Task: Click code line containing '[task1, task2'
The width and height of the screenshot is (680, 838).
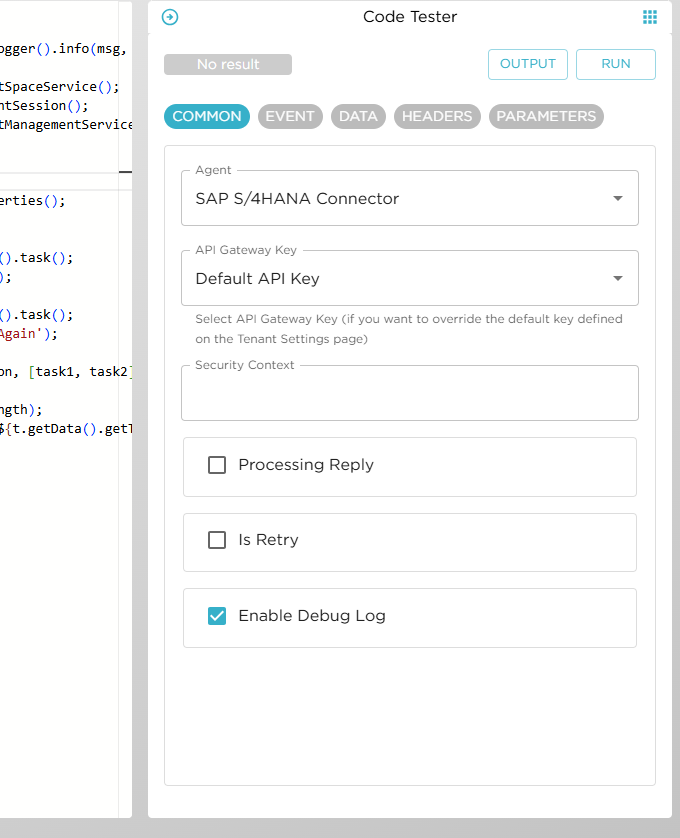Action: [x=65, y=372]
